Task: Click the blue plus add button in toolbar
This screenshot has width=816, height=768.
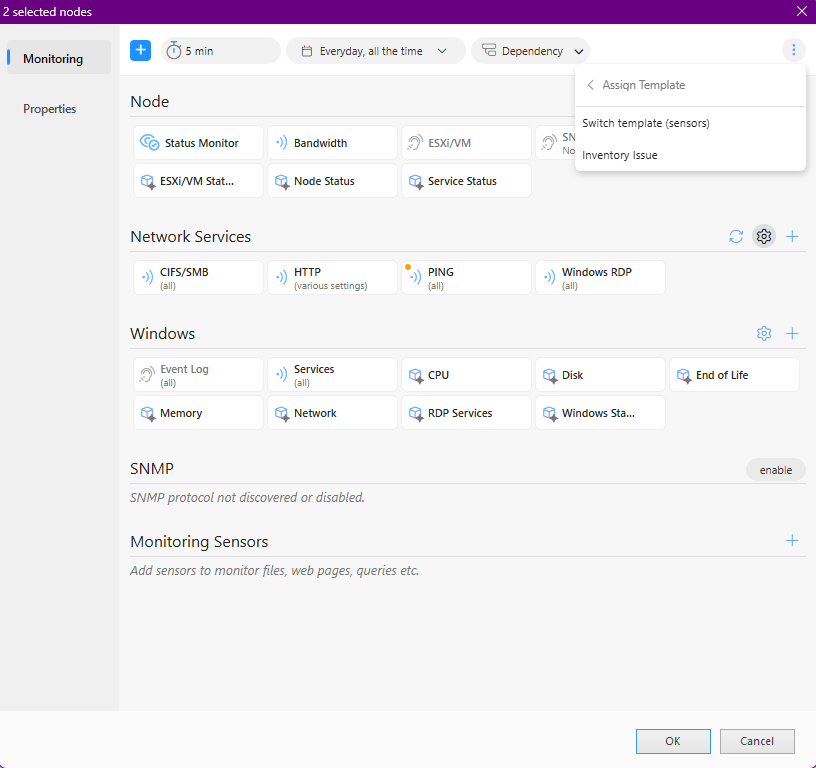Action: pos(140,50)
